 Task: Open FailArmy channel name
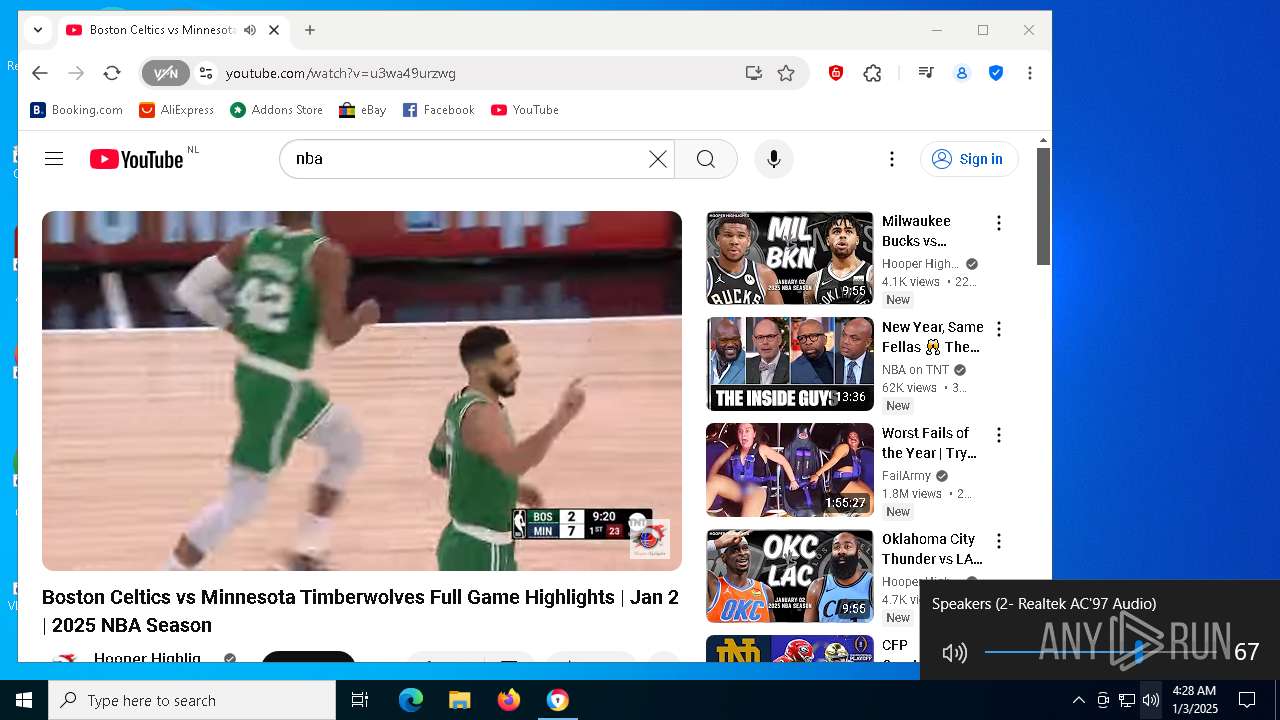(x=906, y=476)
